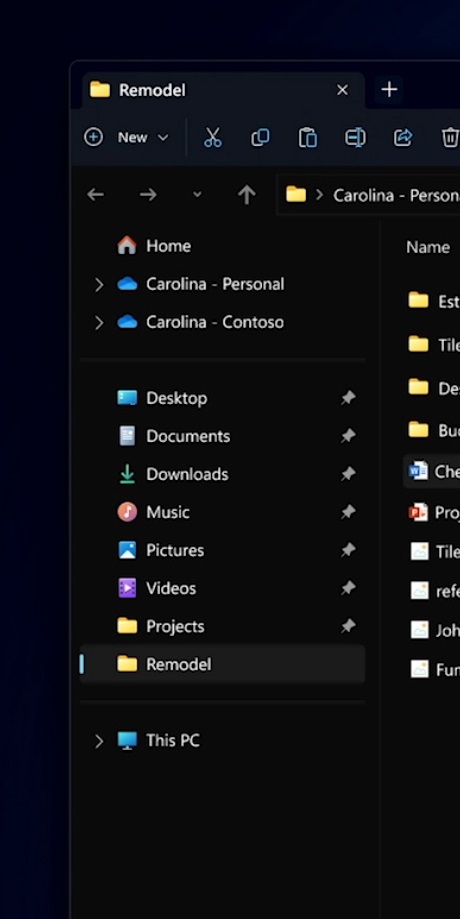Click the Share icon in toolbar
This screenshot has height=919, width=460.
pyautogui.click(x=403, y=138)
